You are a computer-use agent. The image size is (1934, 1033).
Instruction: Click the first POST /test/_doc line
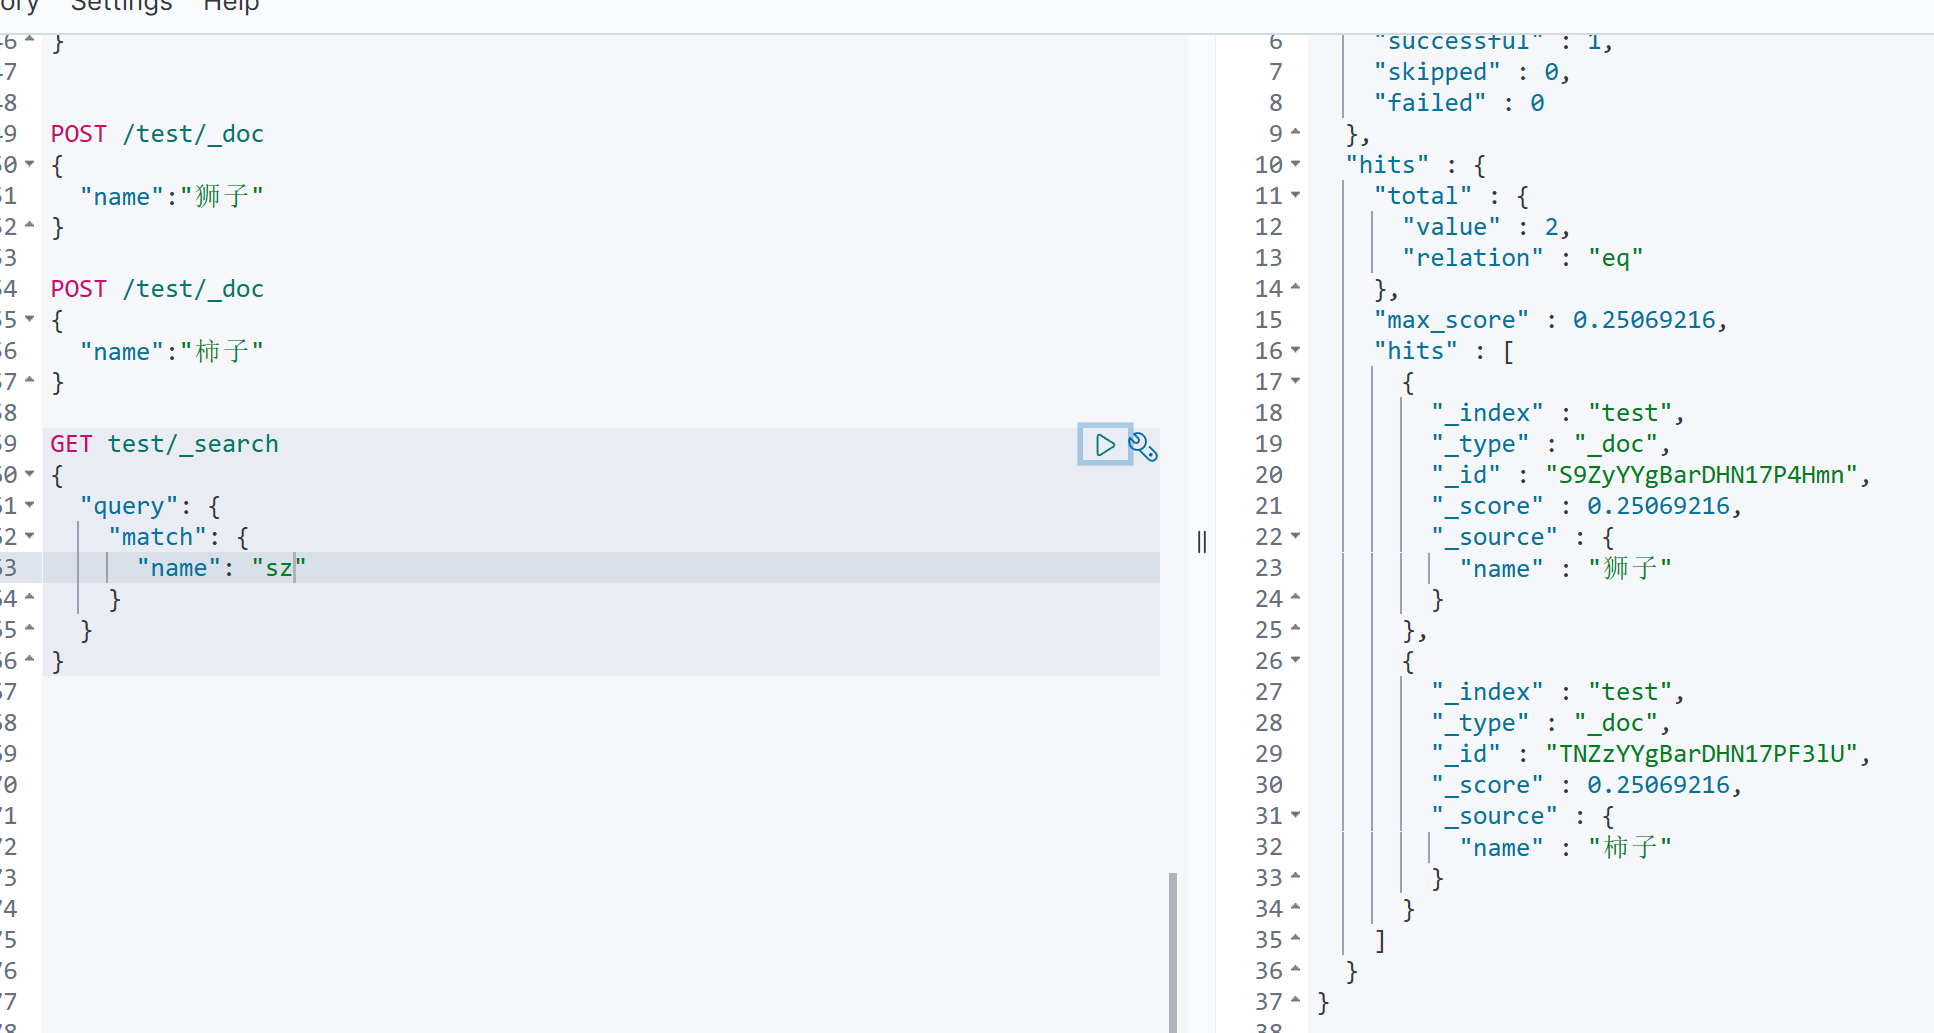click(x=157, y=134)
